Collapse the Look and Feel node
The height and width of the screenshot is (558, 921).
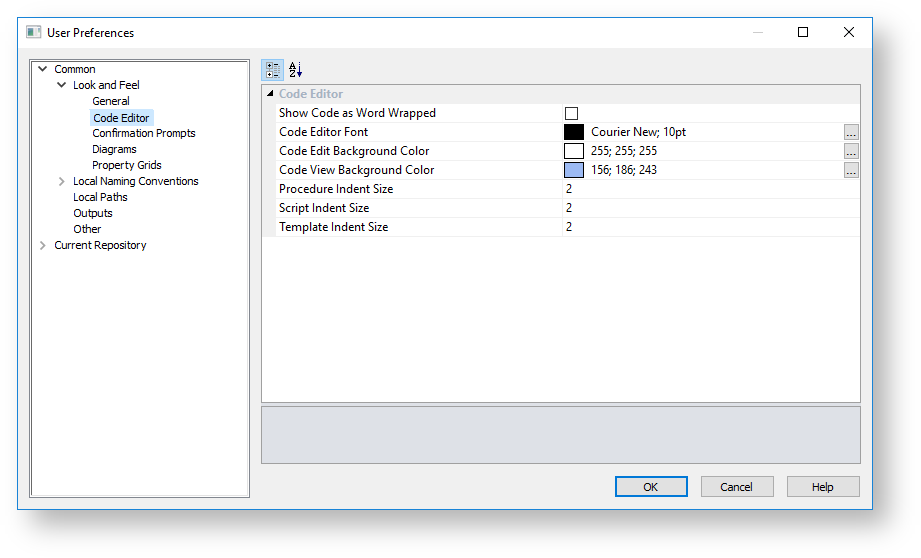(x=62, y=85)
